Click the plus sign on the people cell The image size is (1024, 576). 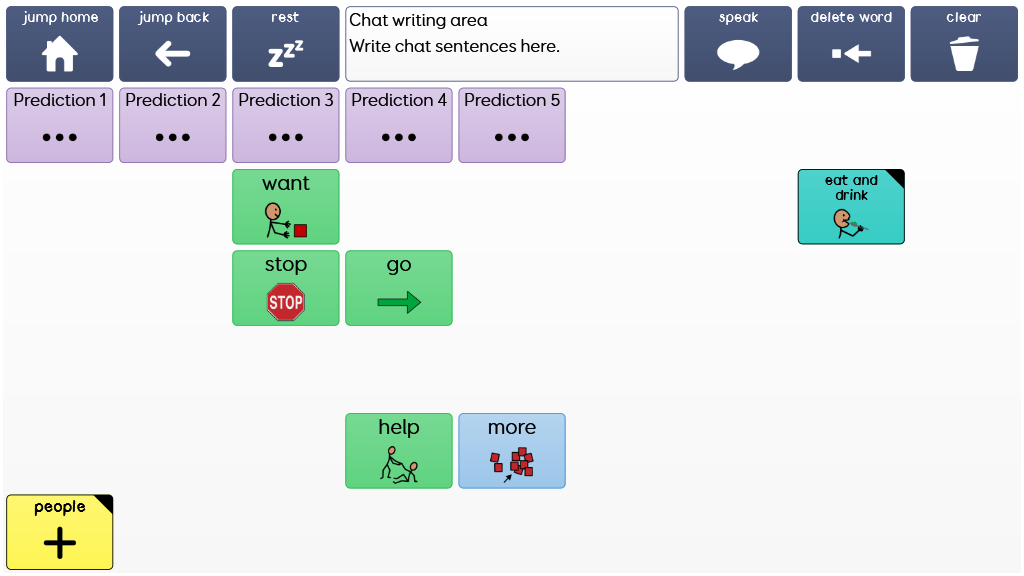point(59,543)
